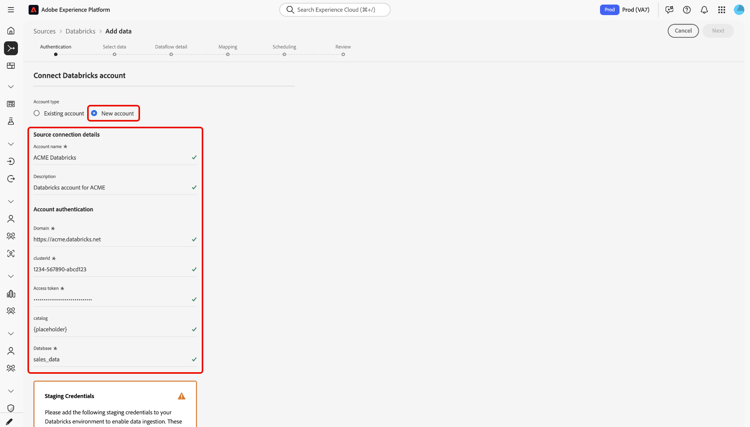The image size is (750, 427).
Task: Click the masked Access token field
Action: [115, 299]
